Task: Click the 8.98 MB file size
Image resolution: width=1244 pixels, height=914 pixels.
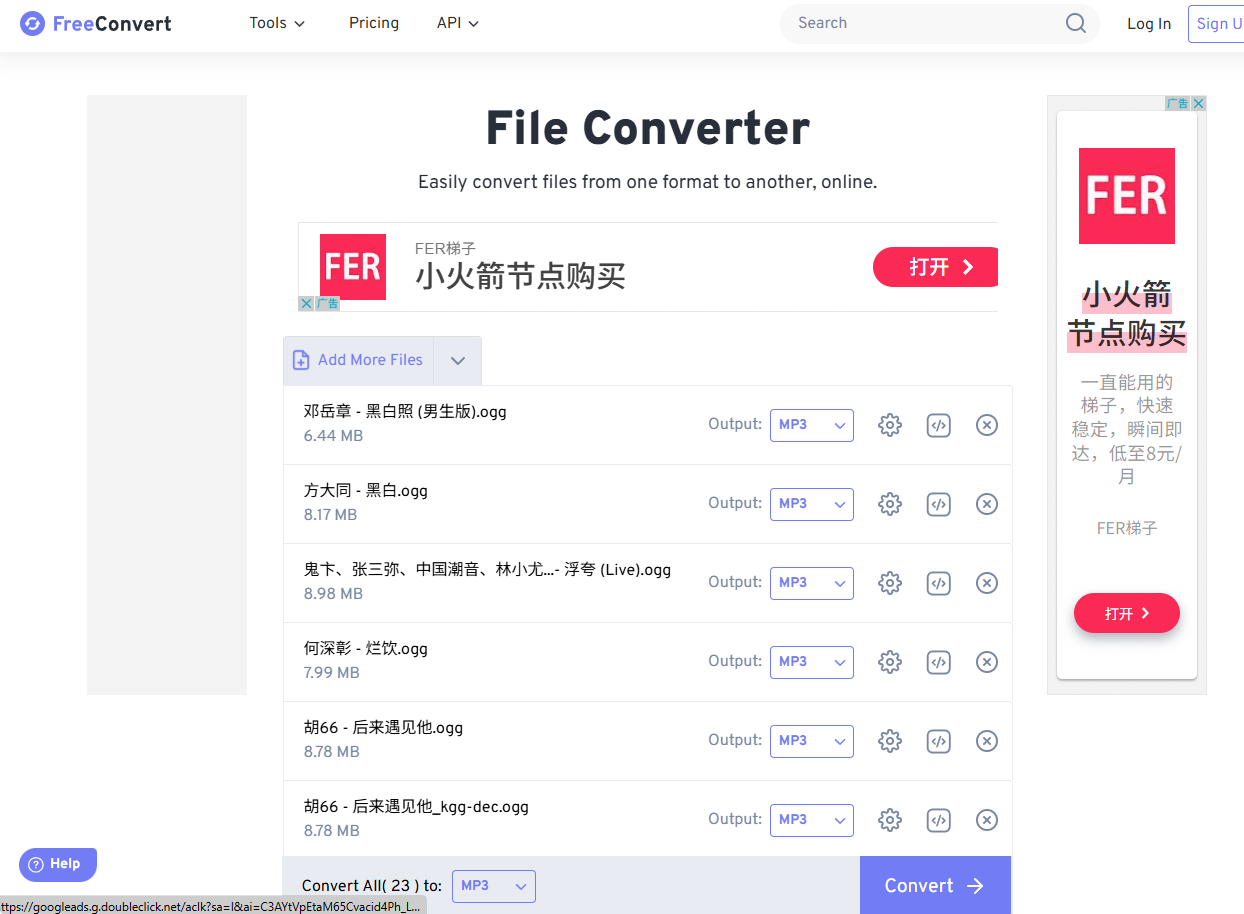Action: click(x=333, y=594)
